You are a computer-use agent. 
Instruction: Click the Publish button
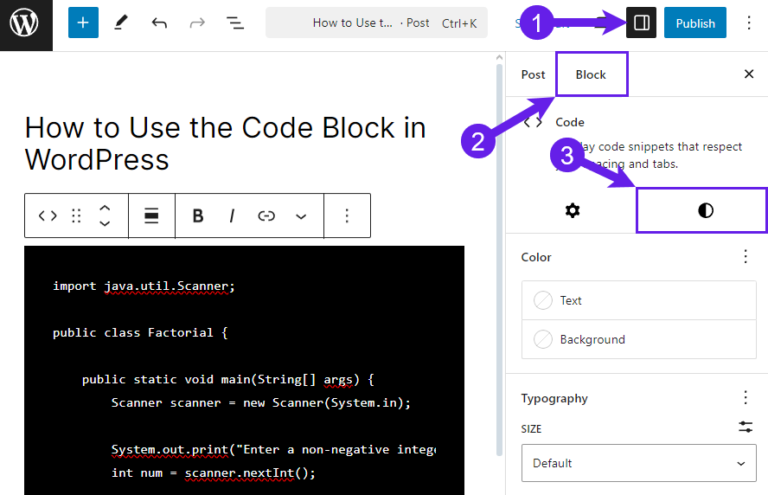[x=695, y=23]
